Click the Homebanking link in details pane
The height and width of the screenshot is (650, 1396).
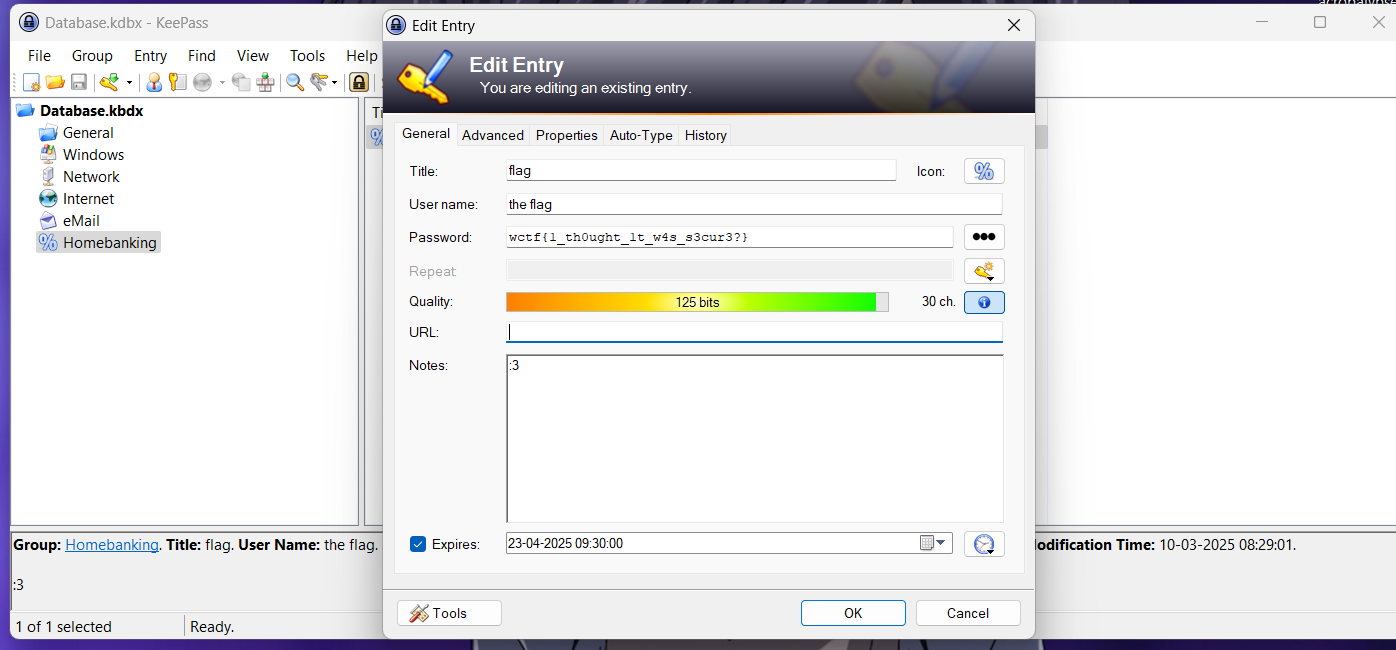[x=112, y=545]
